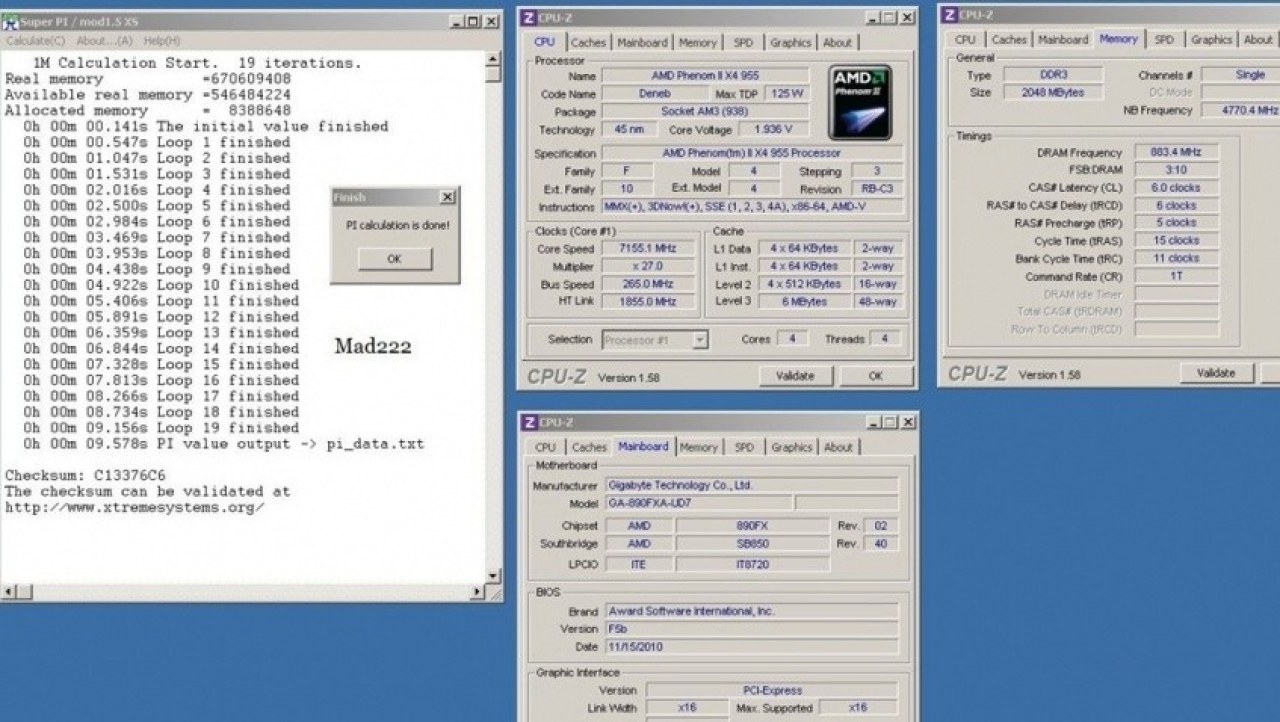Click the Command Rate value 1T
Viewport: 1280px width, 722px height.
[x=1176, y=277]
